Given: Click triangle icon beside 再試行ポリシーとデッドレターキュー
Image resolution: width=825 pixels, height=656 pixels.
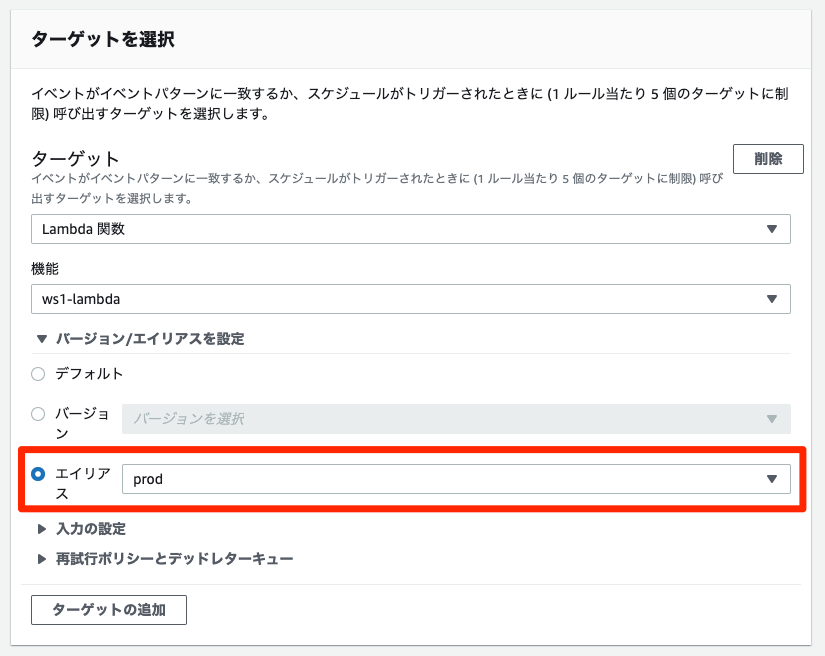Looking at the screenshot, I should tap(42, 559).
